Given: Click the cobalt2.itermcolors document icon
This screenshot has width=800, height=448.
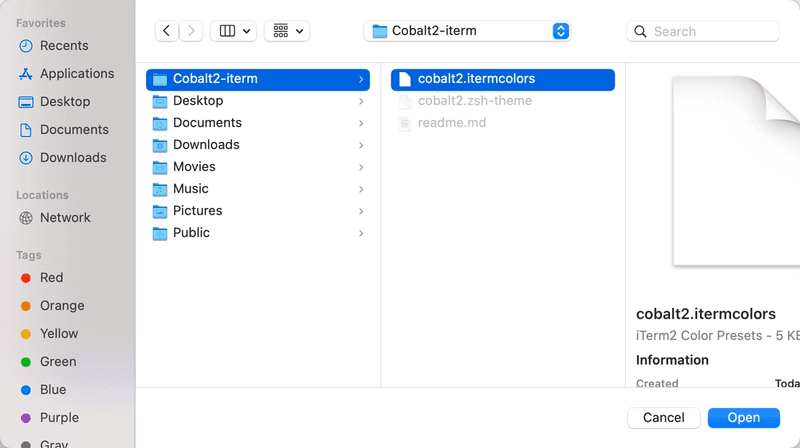Looking at the screenshot, I should click(405, 79).
